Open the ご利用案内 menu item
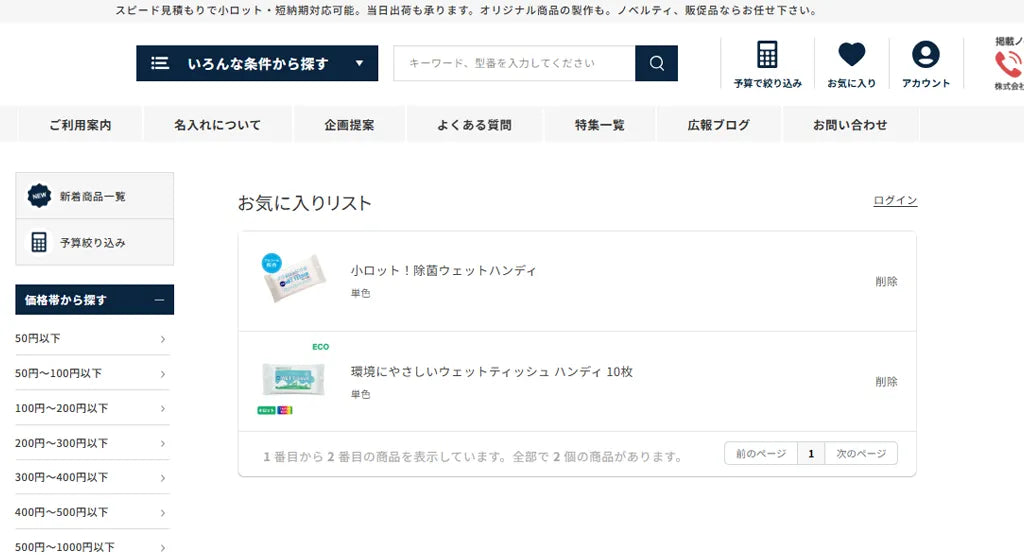 coord(80,125)
